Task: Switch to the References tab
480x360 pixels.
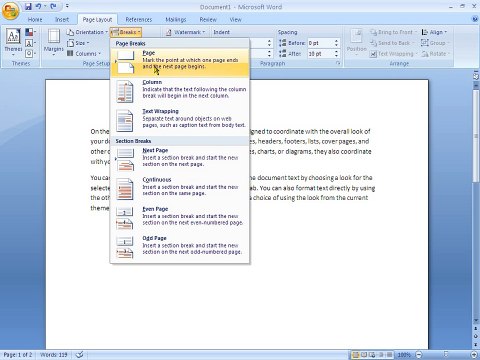Action: tap(139, 20)
